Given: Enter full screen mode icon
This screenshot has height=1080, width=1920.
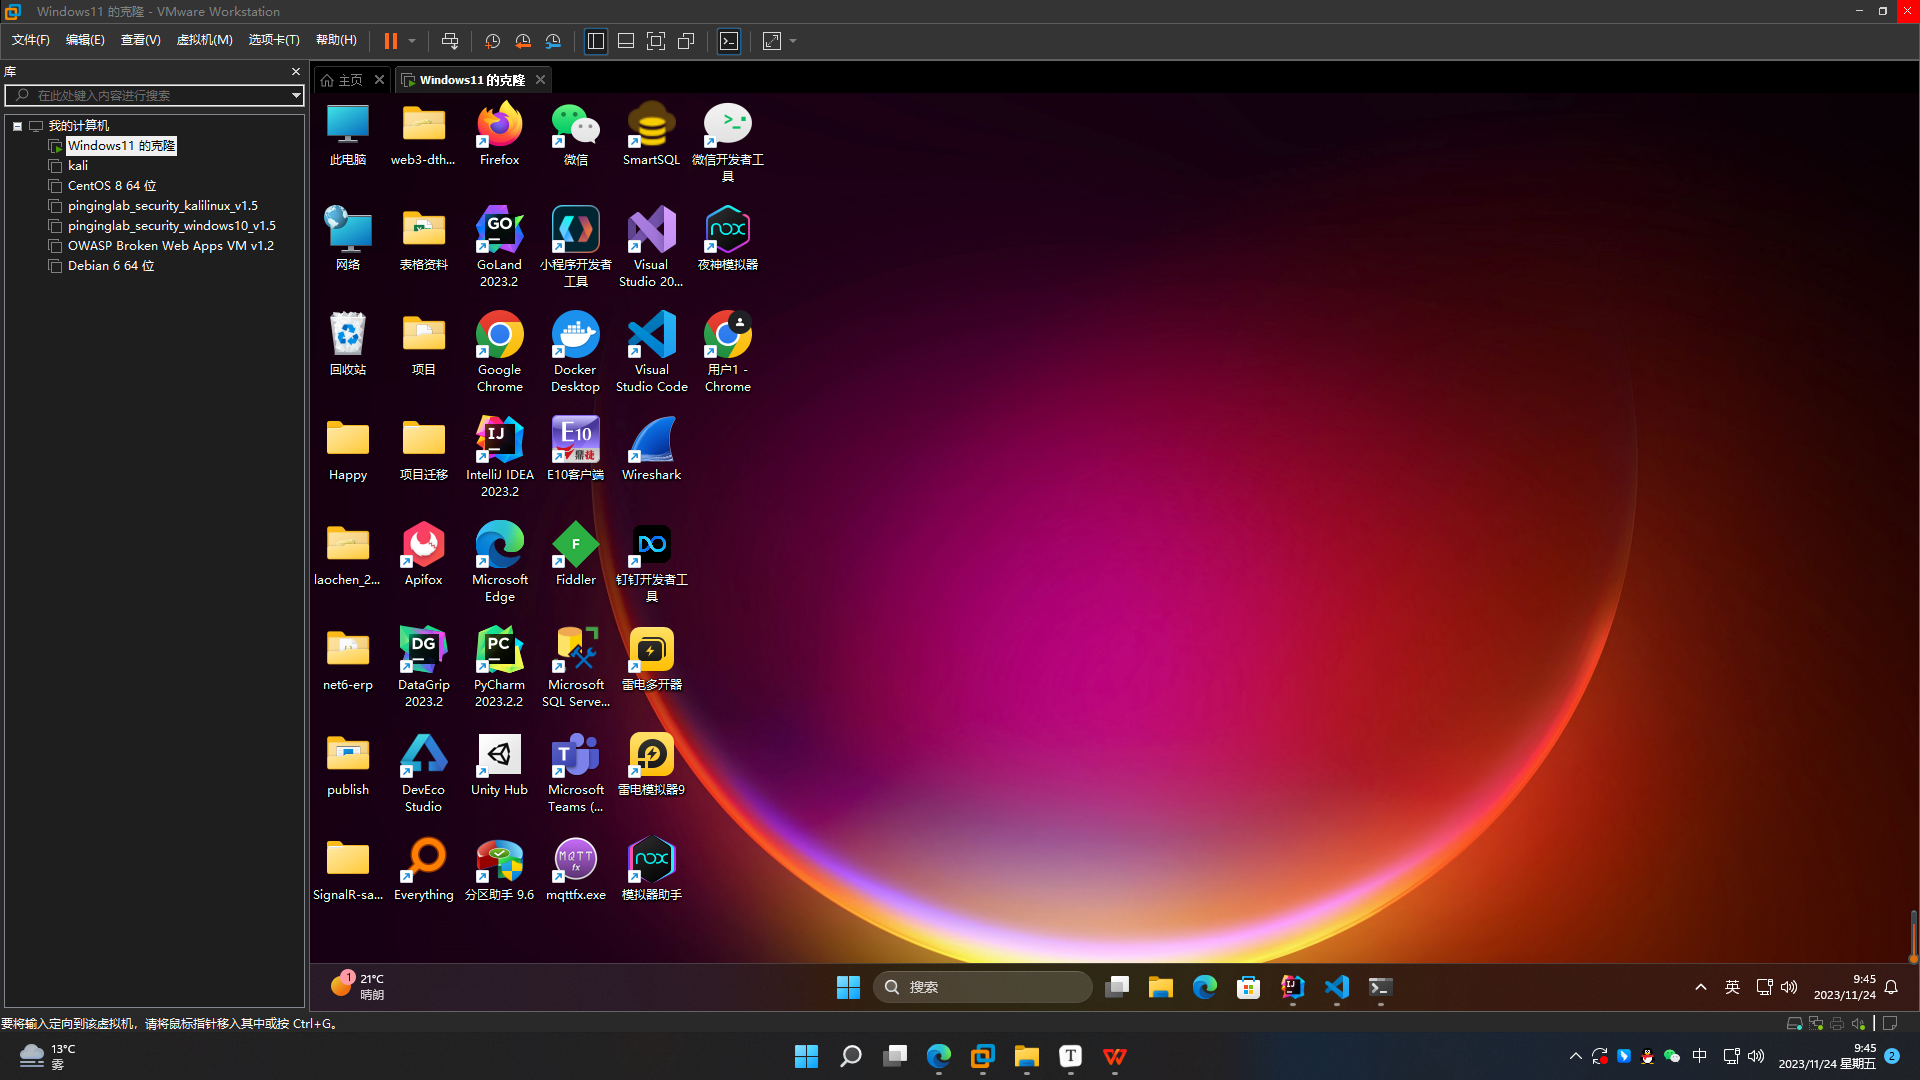Looking at the screenshot, I should [656, 41].
